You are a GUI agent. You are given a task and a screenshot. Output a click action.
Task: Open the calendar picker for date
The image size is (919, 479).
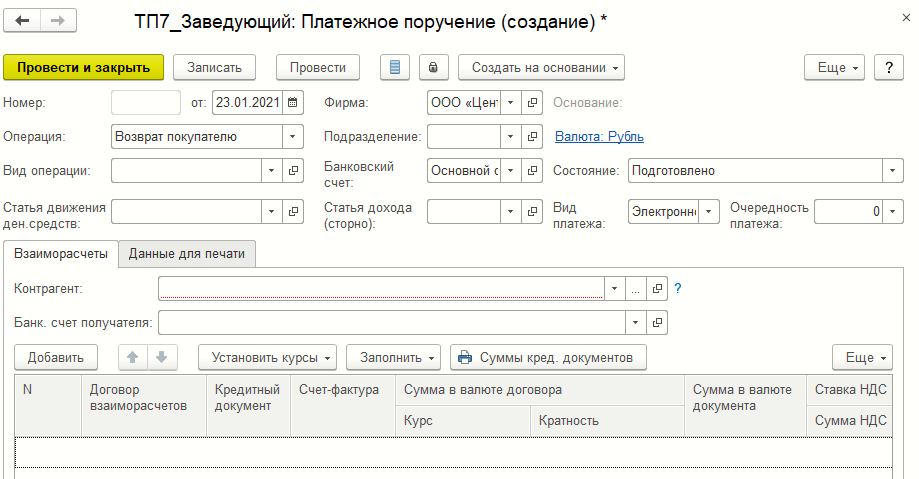coord(293,102)
